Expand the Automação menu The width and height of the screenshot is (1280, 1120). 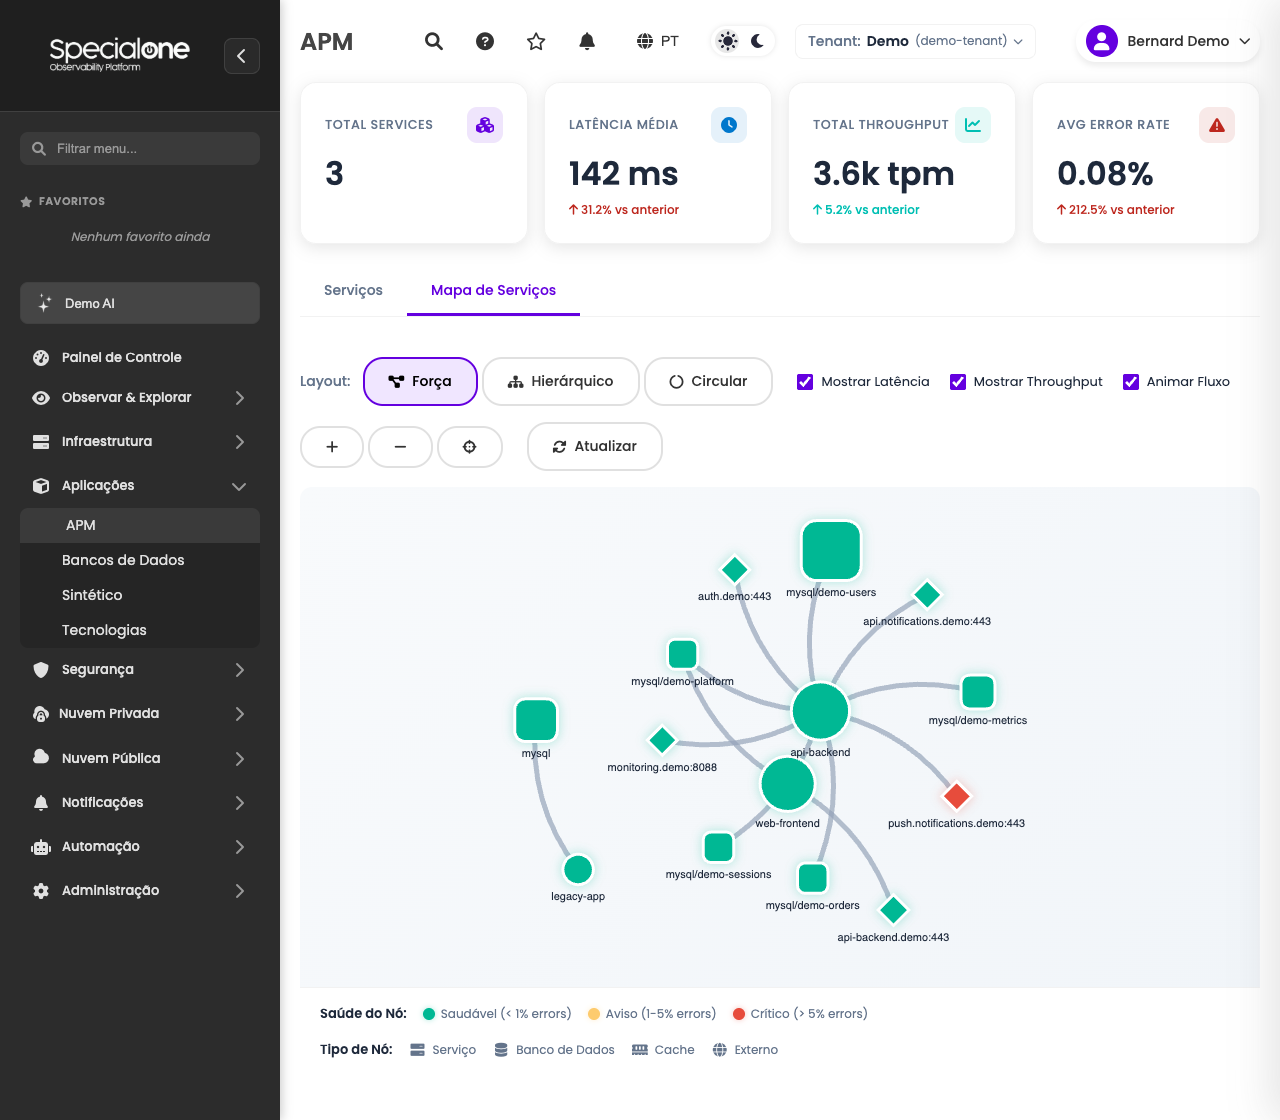tap(140, 846)
